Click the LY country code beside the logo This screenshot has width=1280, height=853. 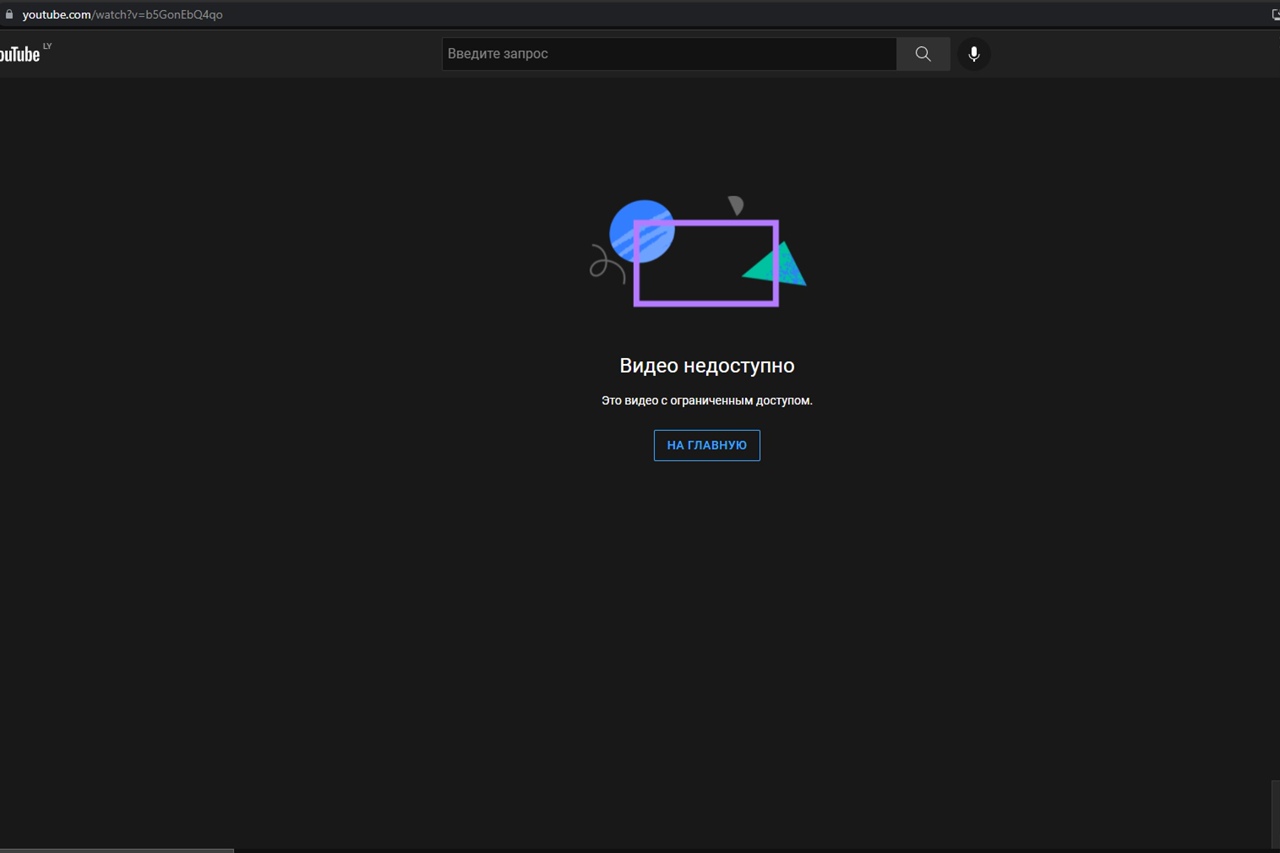(x=47, y=46)
